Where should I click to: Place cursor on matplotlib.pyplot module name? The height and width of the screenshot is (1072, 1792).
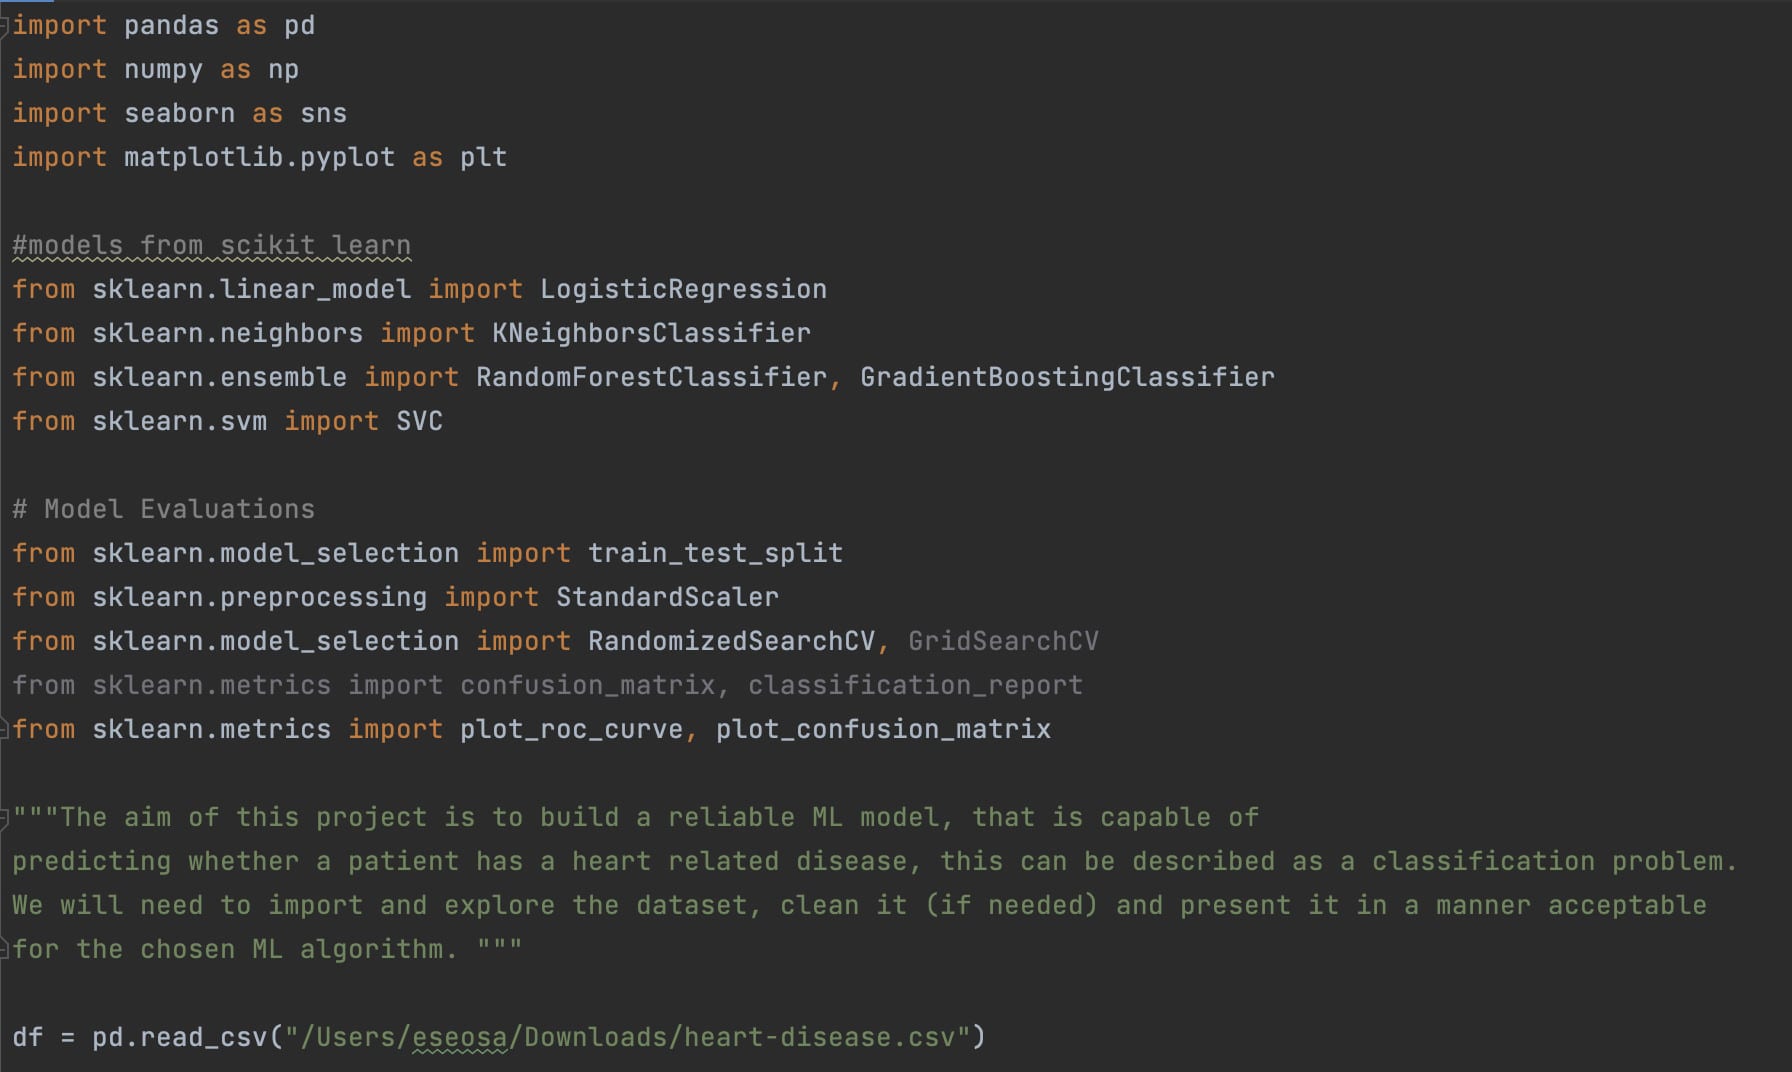(259, 158)
